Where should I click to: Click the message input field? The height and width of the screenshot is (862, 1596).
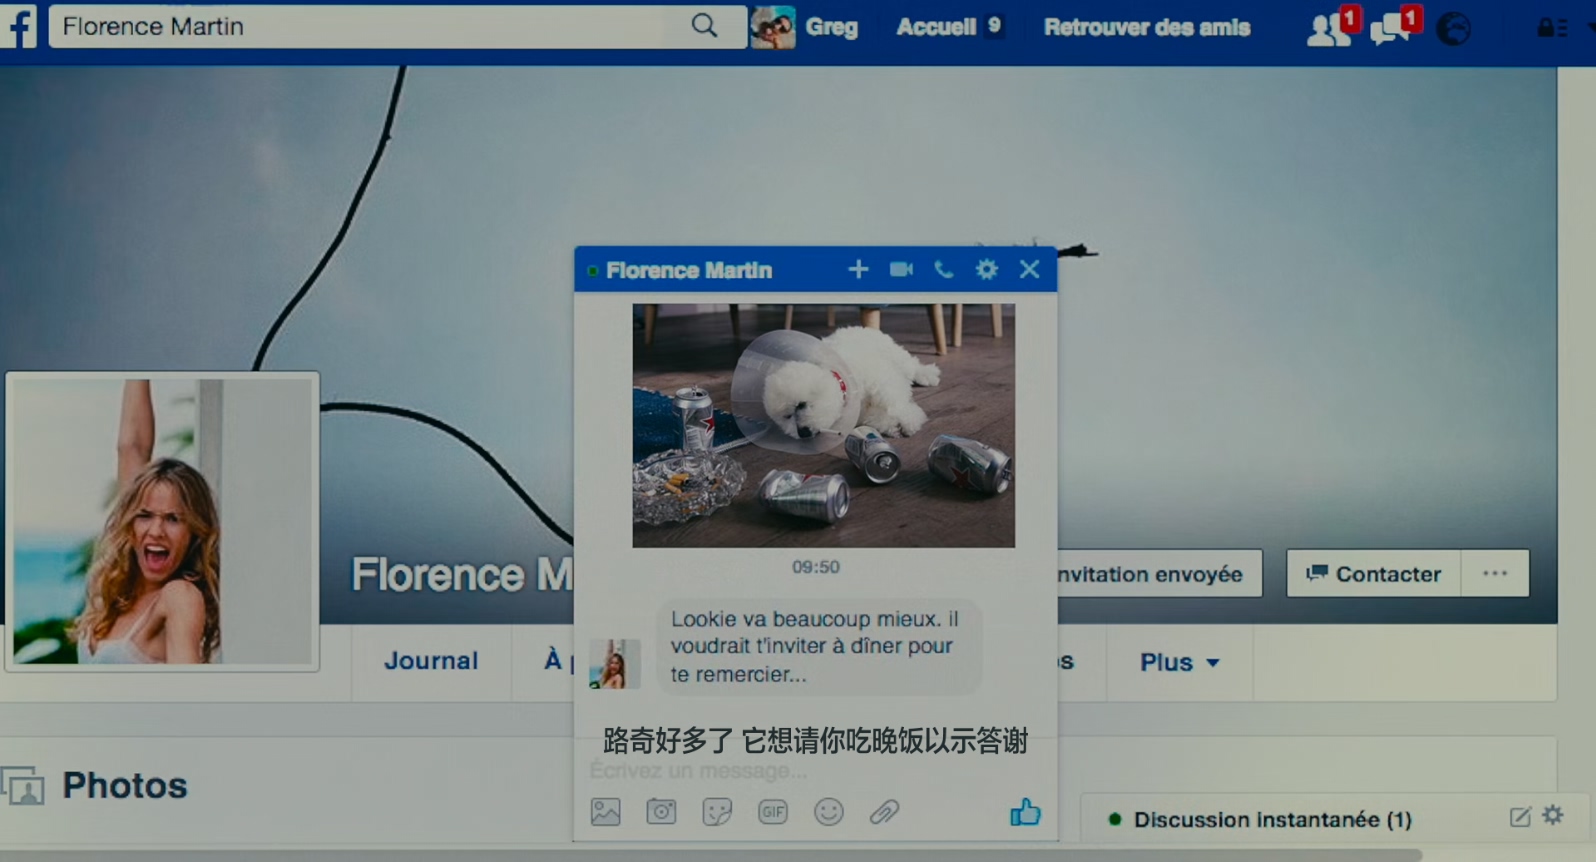point(815,771)
